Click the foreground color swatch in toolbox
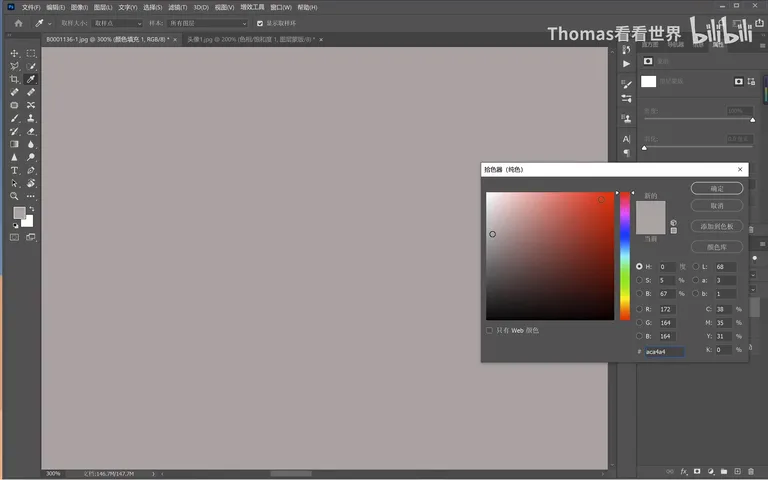This screenshot has height=480, width=768. point(19,213)
